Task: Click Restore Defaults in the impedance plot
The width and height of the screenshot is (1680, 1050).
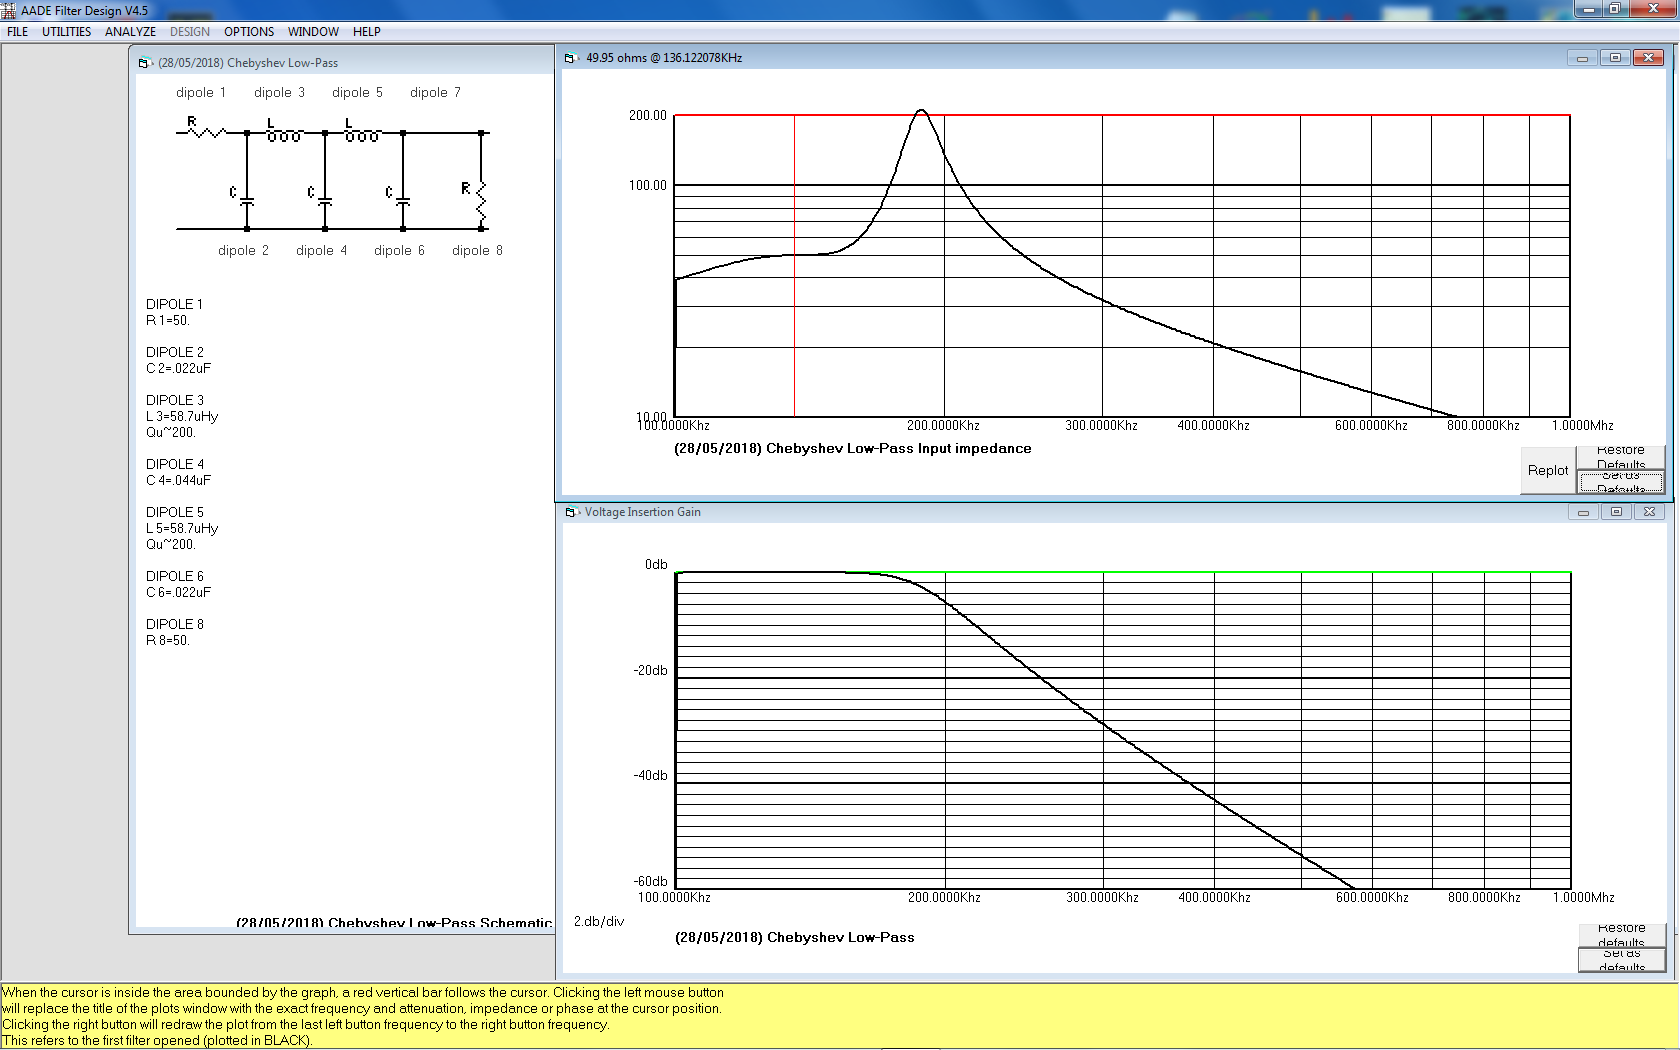Action: pyautogui.click(x=1620, y=457)
